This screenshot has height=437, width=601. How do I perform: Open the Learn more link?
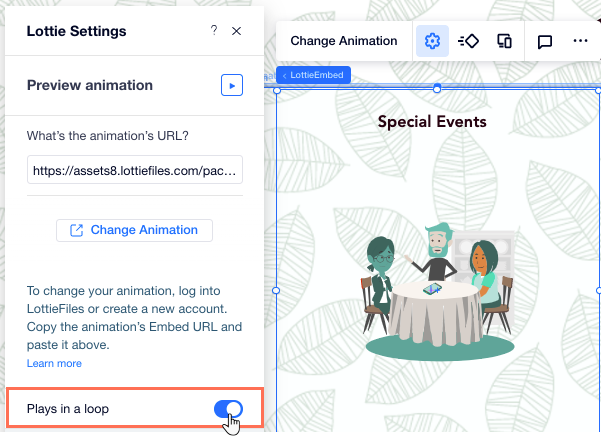coord(54,363)
